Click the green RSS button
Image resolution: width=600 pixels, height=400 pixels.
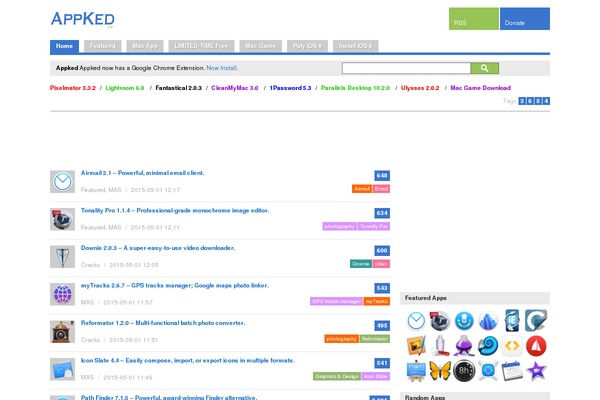[474, 19]
